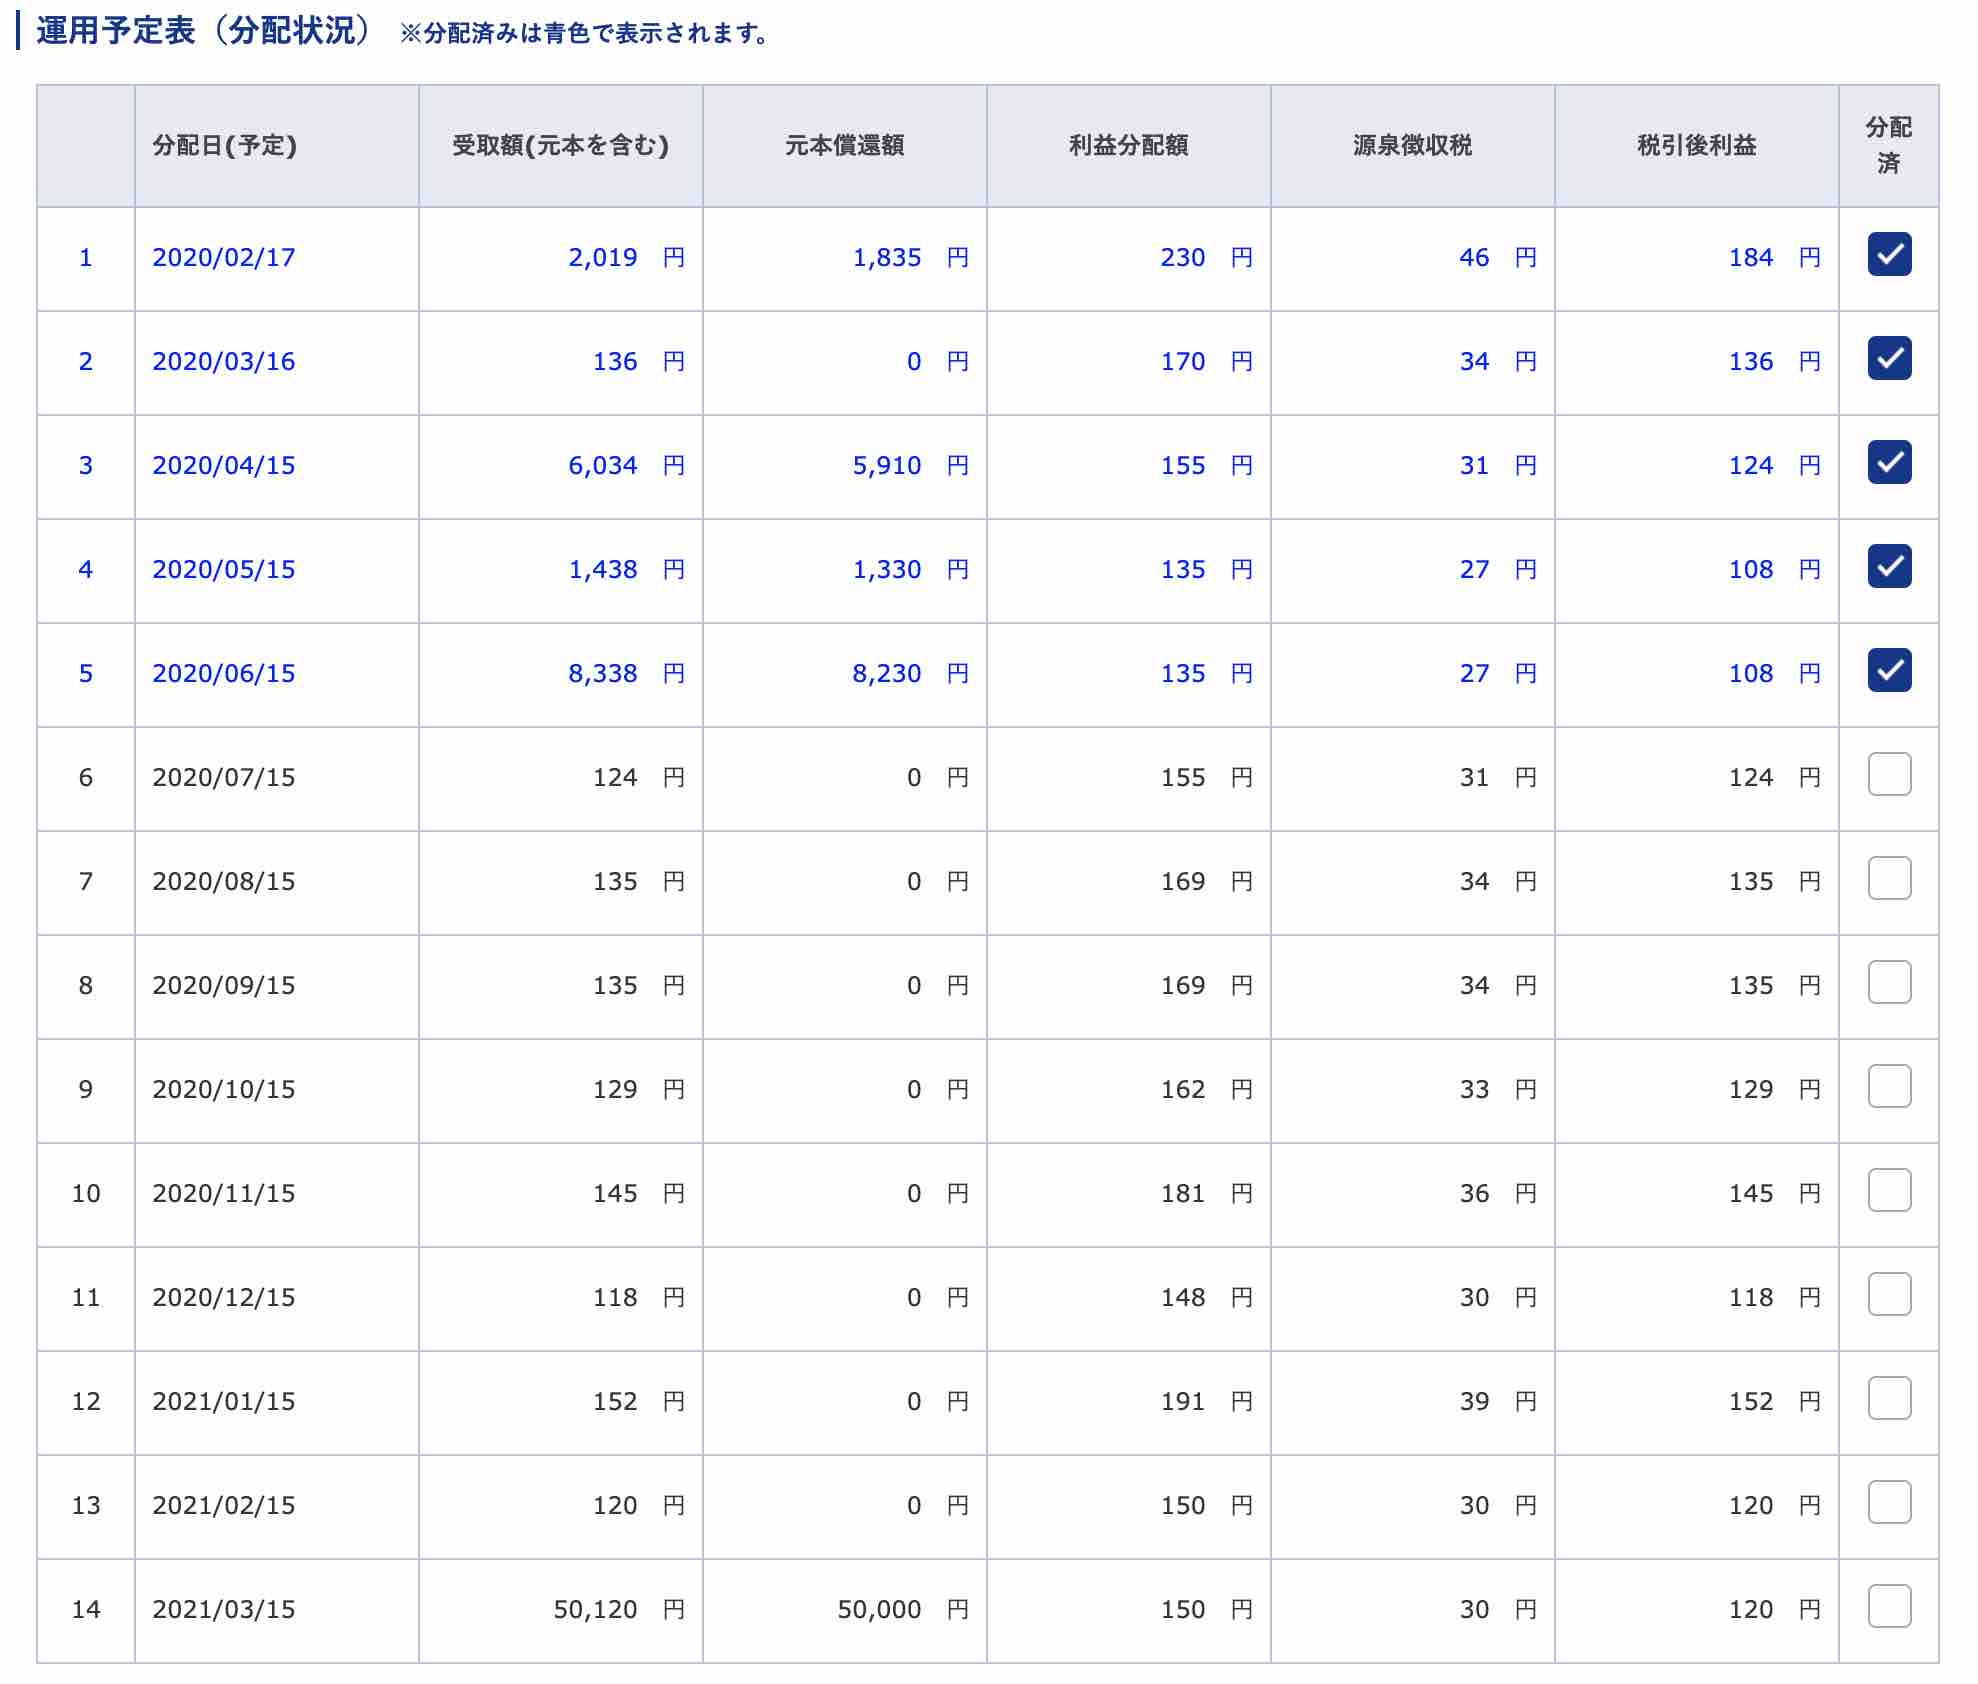The width and height of the screenshot is (1978, 1684).
Task: Toggle the 分配済 checkbox for 2020/02/17
Action: pos(1889,254)
